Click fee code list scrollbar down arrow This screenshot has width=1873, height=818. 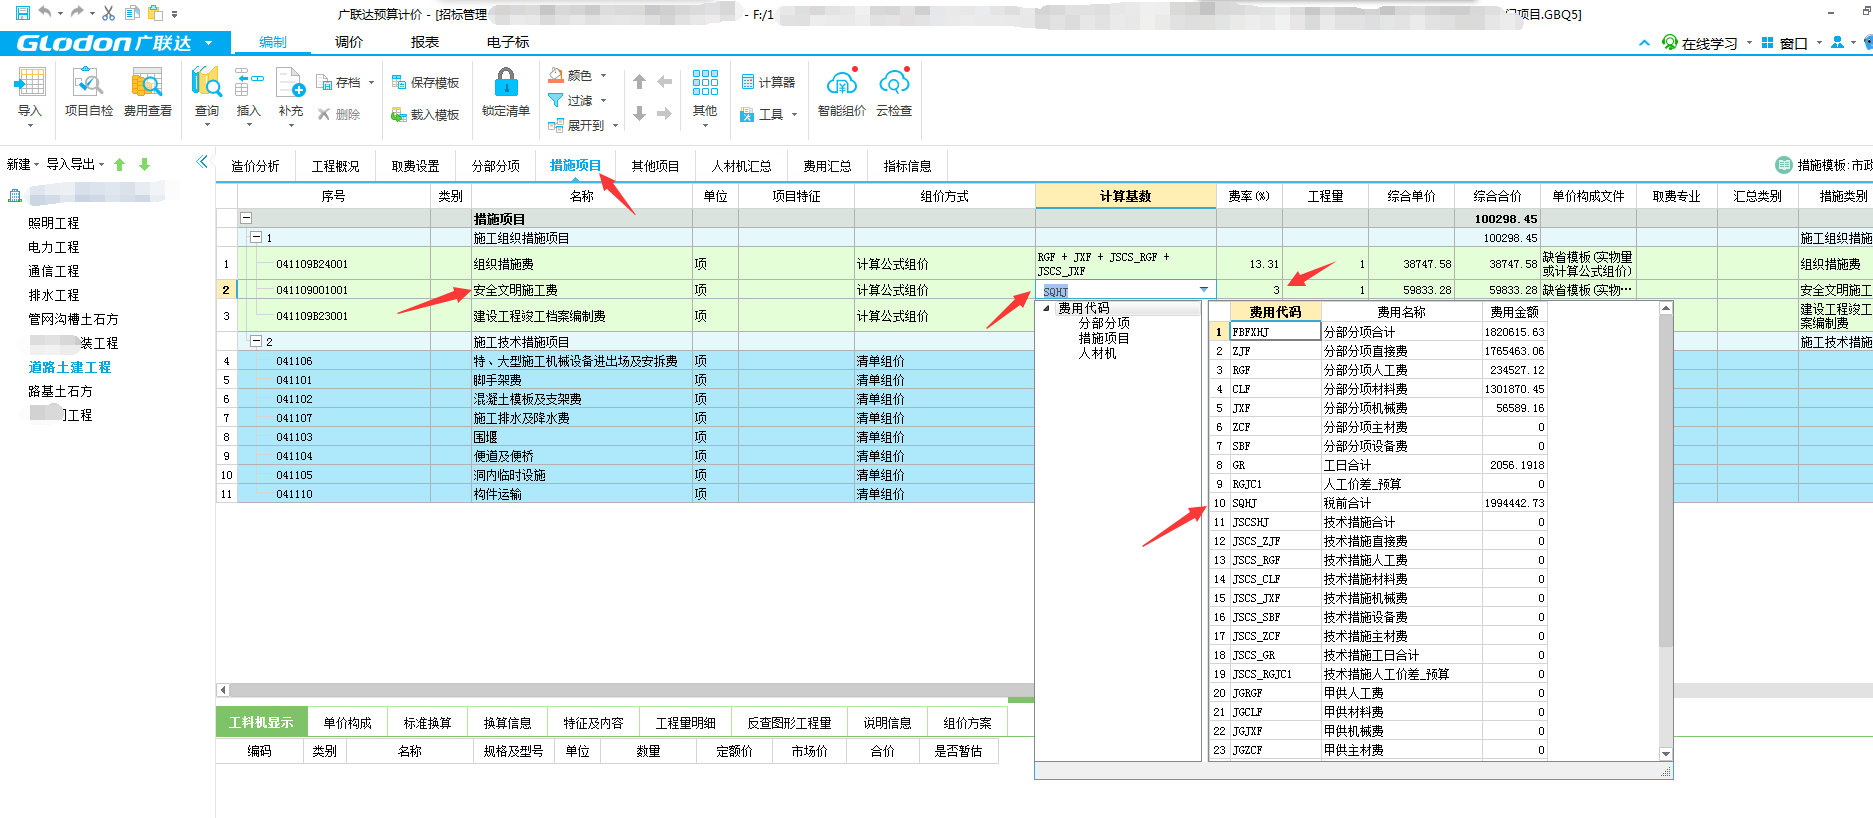[1665, 754]
